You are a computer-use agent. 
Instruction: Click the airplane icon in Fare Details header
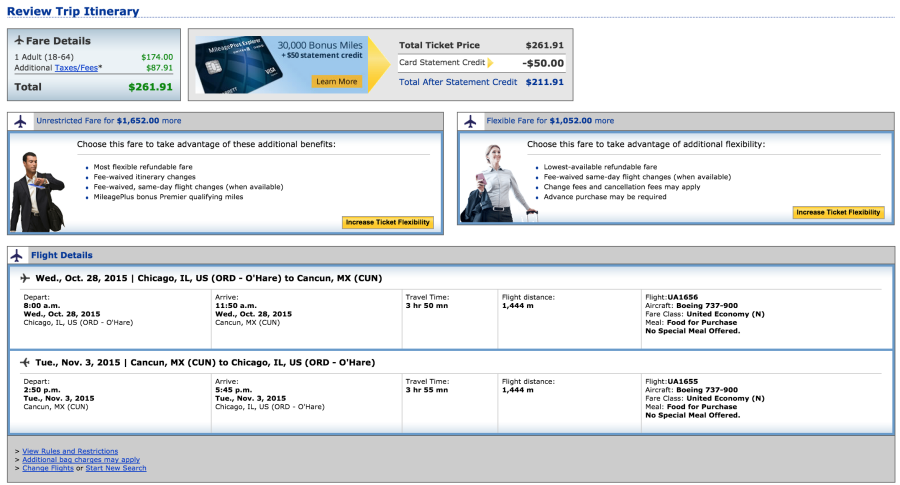tap(19, 41)
